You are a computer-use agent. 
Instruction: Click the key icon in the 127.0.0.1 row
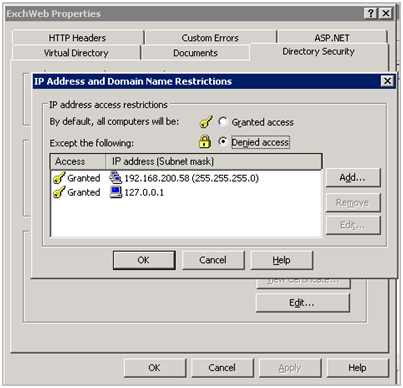[x=59, y=192]
